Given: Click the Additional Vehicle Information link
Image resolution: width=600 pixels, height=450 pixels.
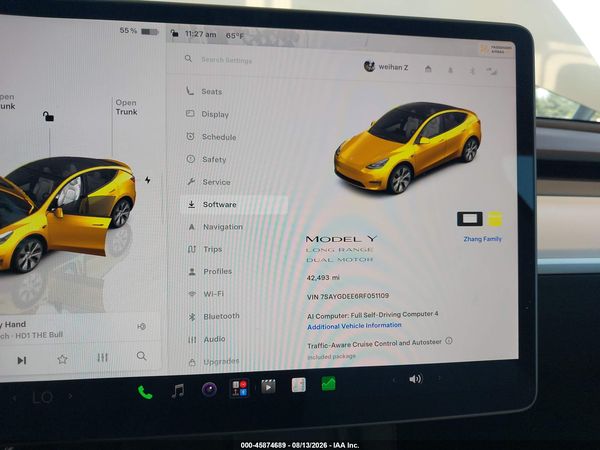Looking at the screenshot, I should pyautogui.click(x=354, y=326).
